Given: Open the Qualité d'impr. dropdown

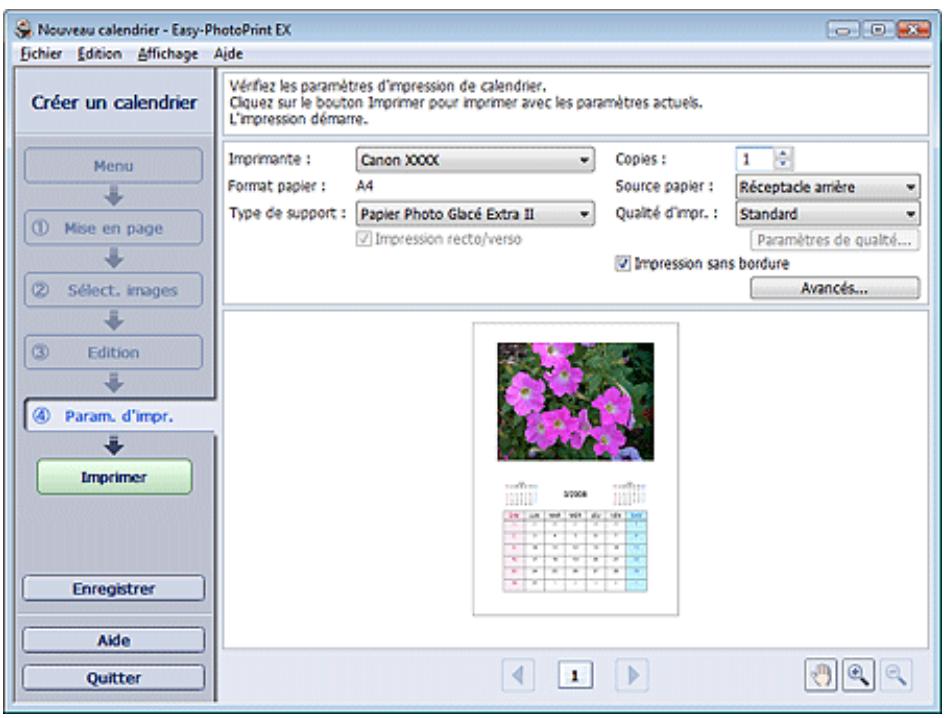Looking at the screenshot, I should tap(827, 213).
